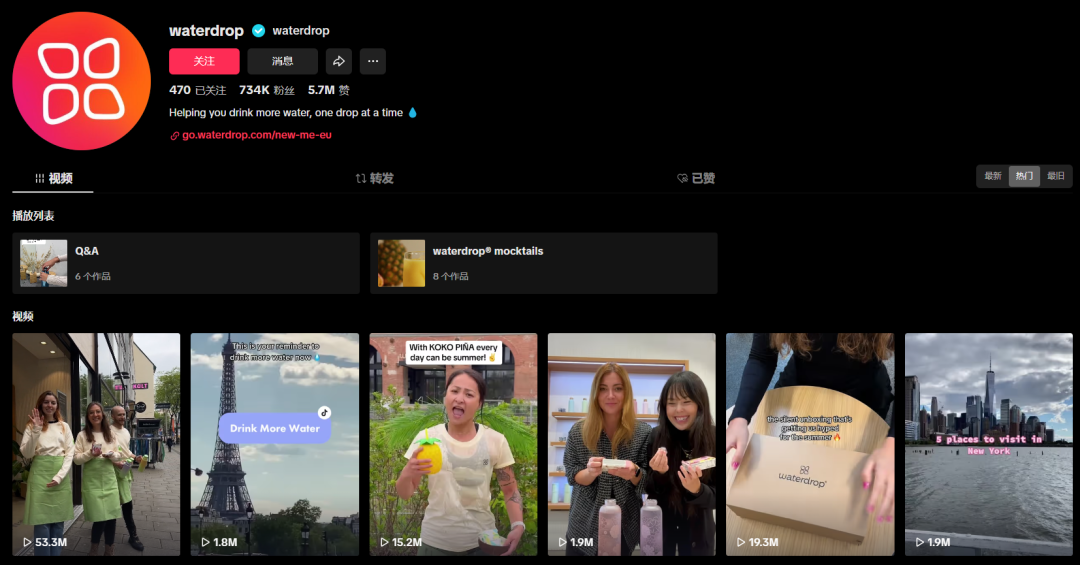Click the 6 个作品 count label

click(93, 276)
